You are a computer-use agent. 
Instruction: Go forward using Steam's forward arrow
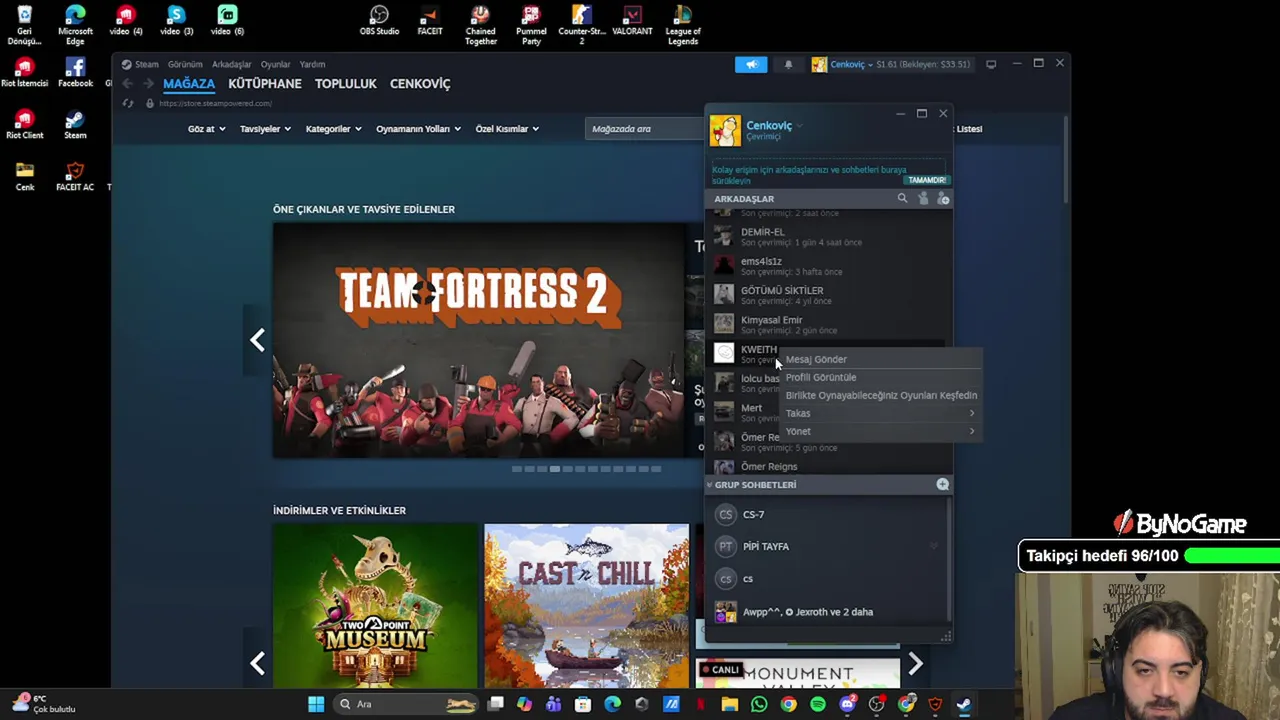[148, 84]
